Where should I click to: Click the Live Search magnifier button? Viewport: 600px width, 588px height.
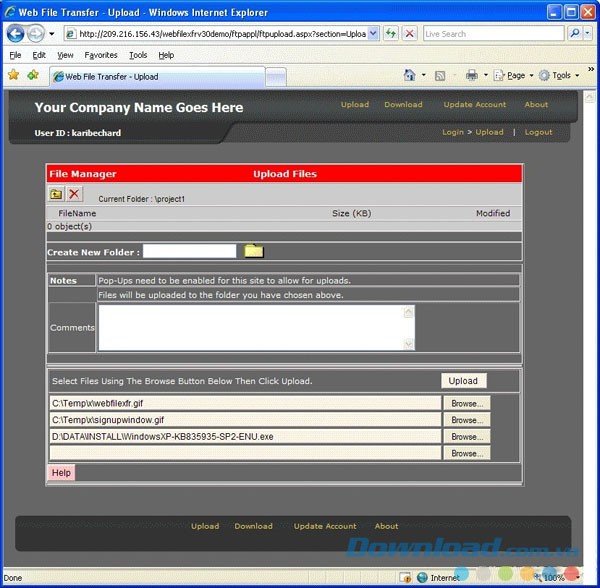(x=574, y=34)
